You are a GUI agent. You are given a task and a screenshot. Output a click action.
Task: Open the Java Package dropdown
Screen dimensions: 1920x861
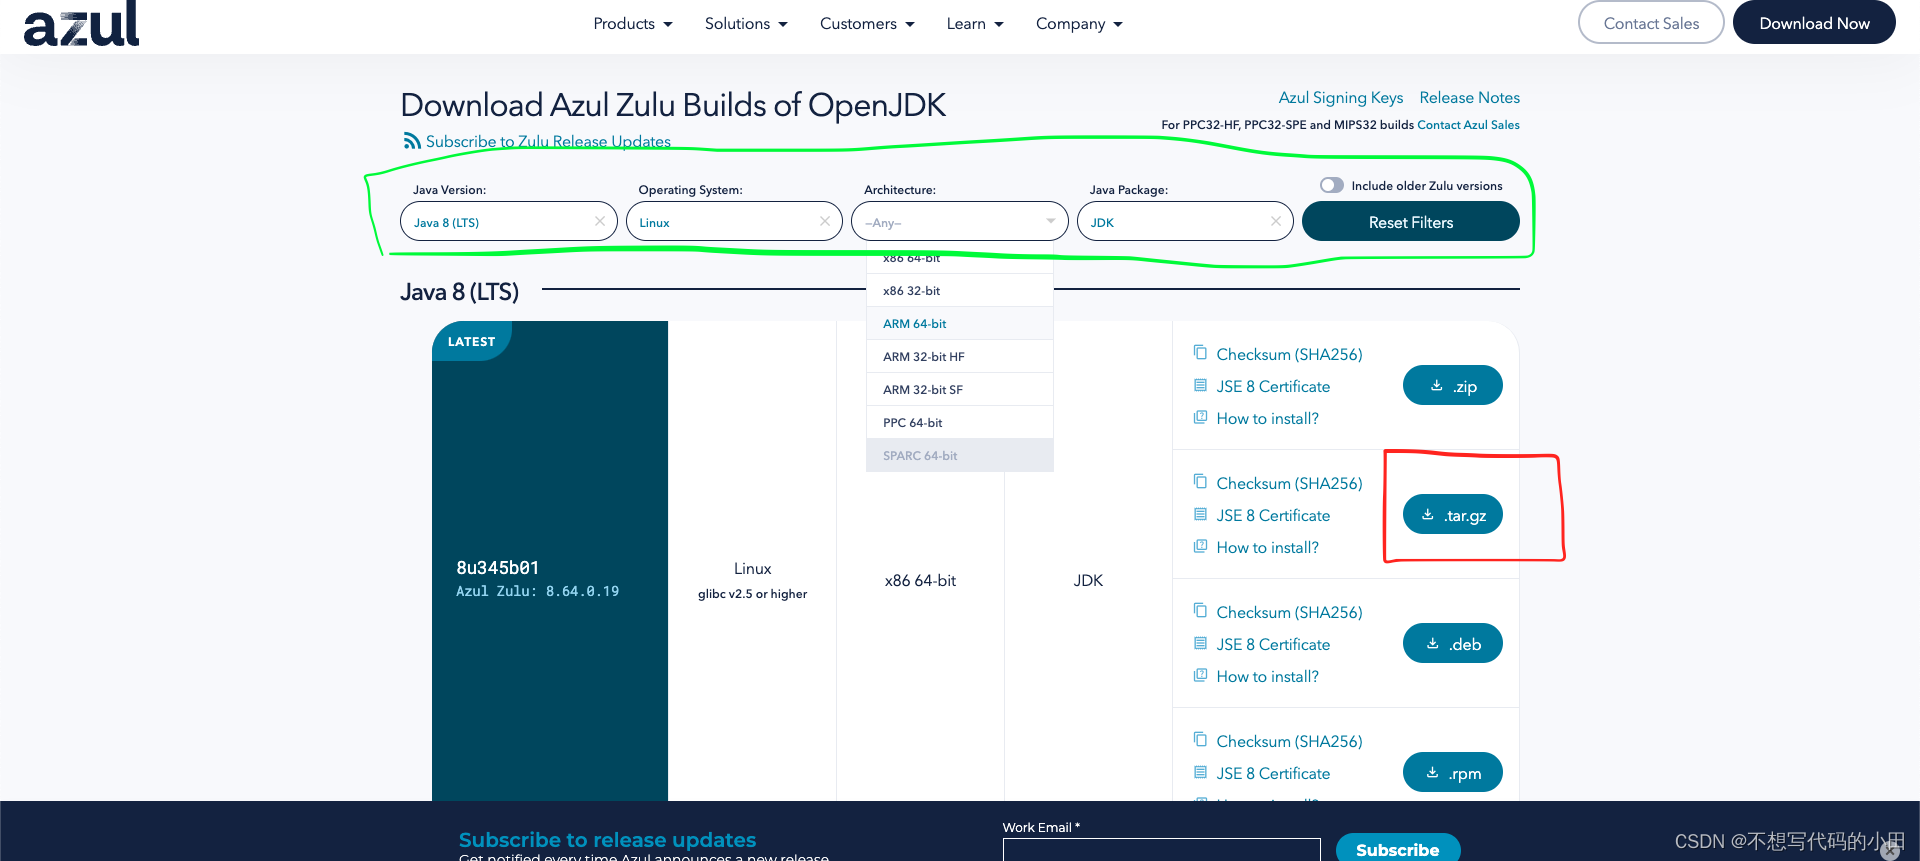(1185, 221)
